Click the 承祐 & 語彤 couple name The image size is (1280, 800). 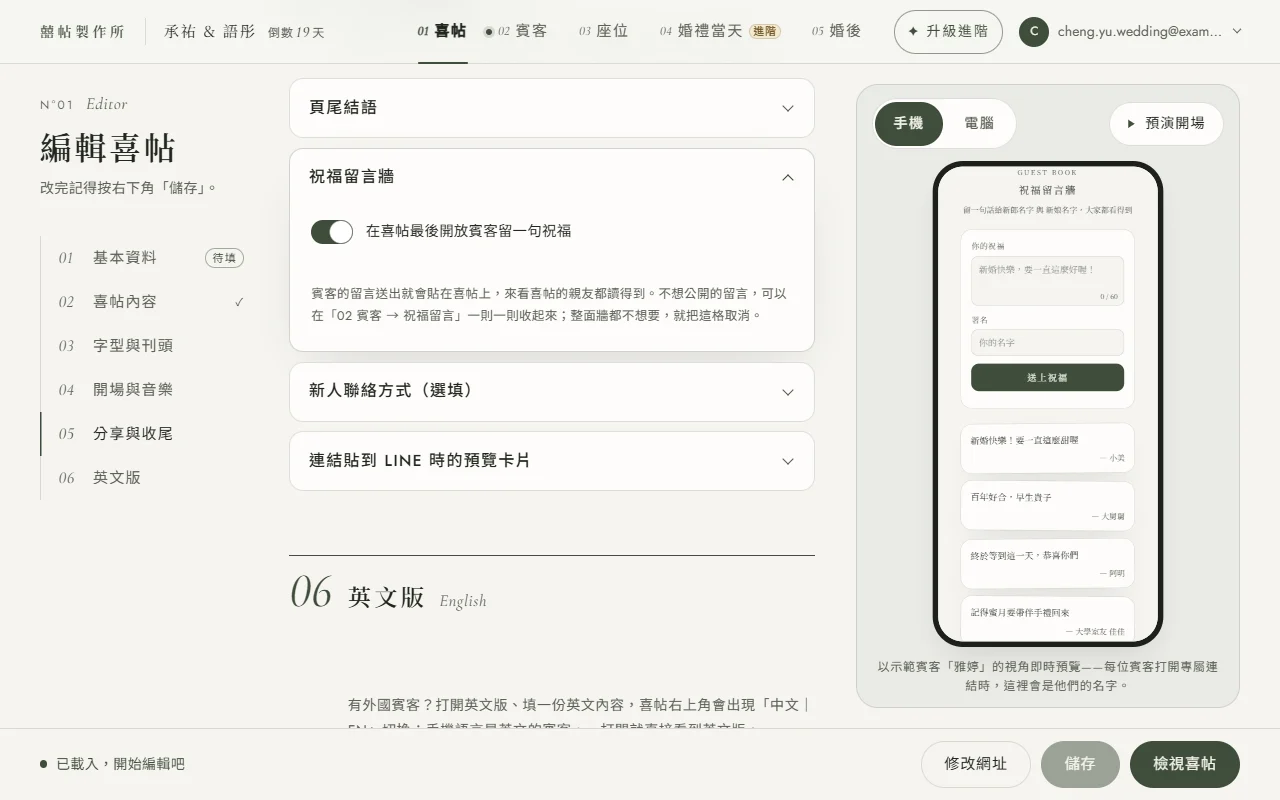(210, 31)
